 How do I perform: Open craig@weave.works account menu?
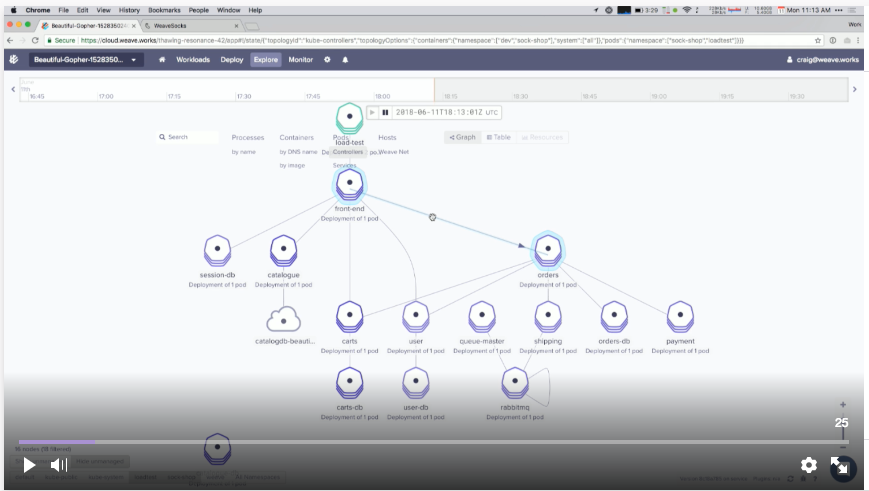pos(822,59)
